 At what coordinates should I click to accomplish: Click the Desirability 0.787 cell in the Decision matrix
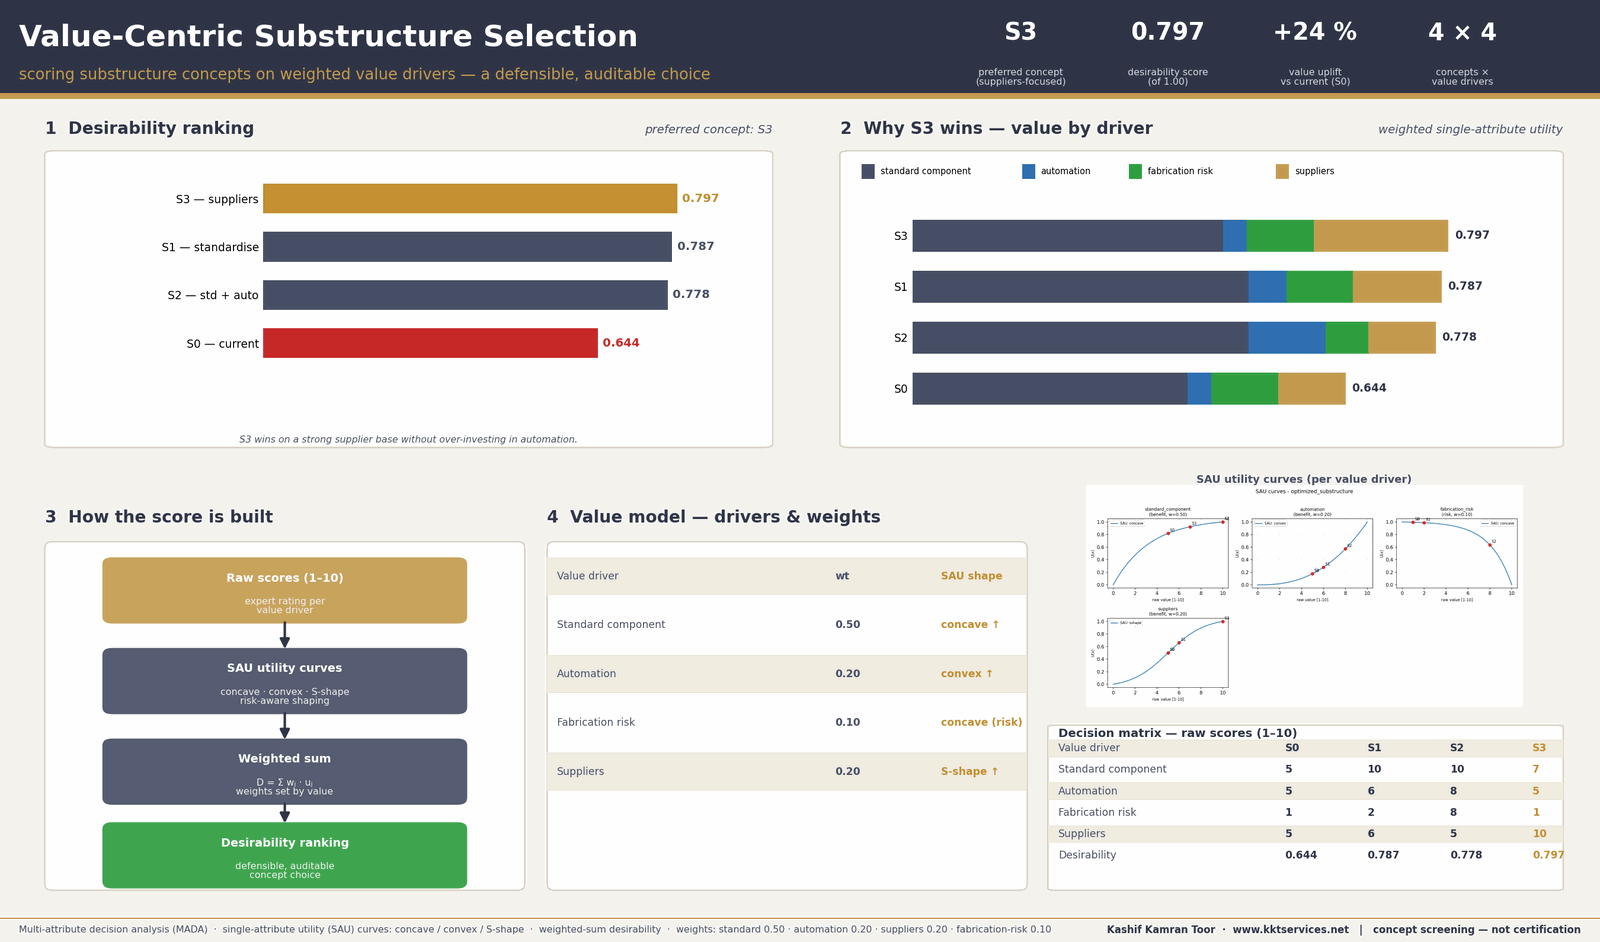(x=1383, y=855)
